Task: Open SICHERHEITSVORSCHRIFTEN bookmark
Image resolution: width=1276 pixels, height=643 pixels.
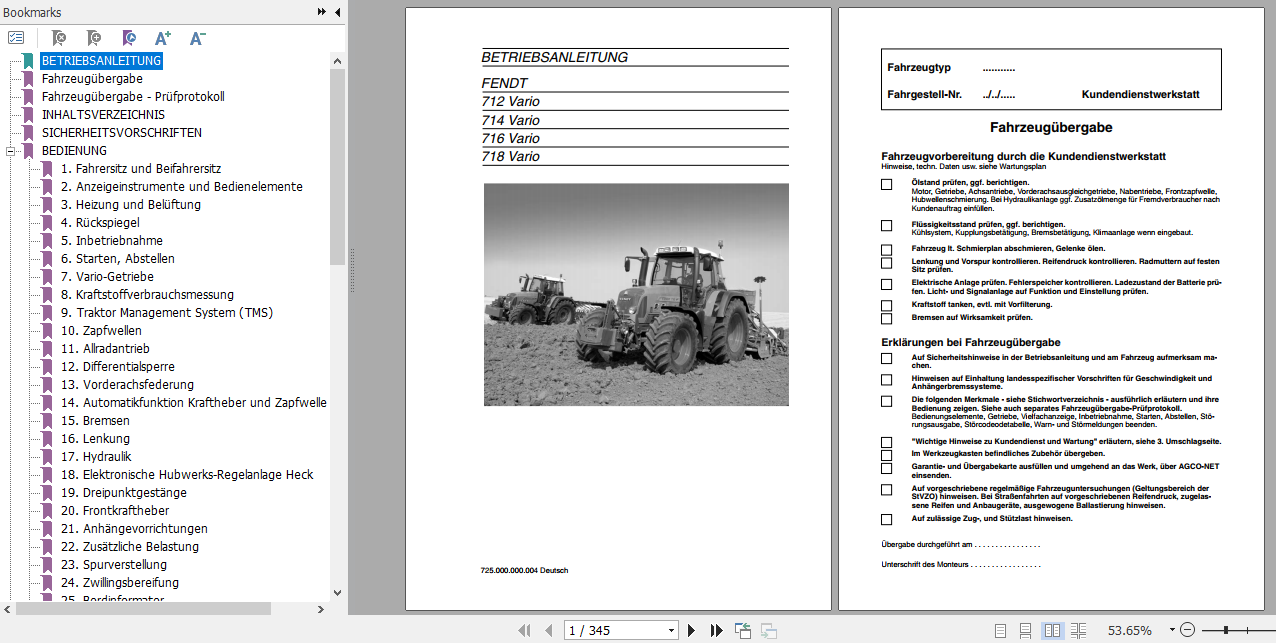Action: tap(122, 133)
